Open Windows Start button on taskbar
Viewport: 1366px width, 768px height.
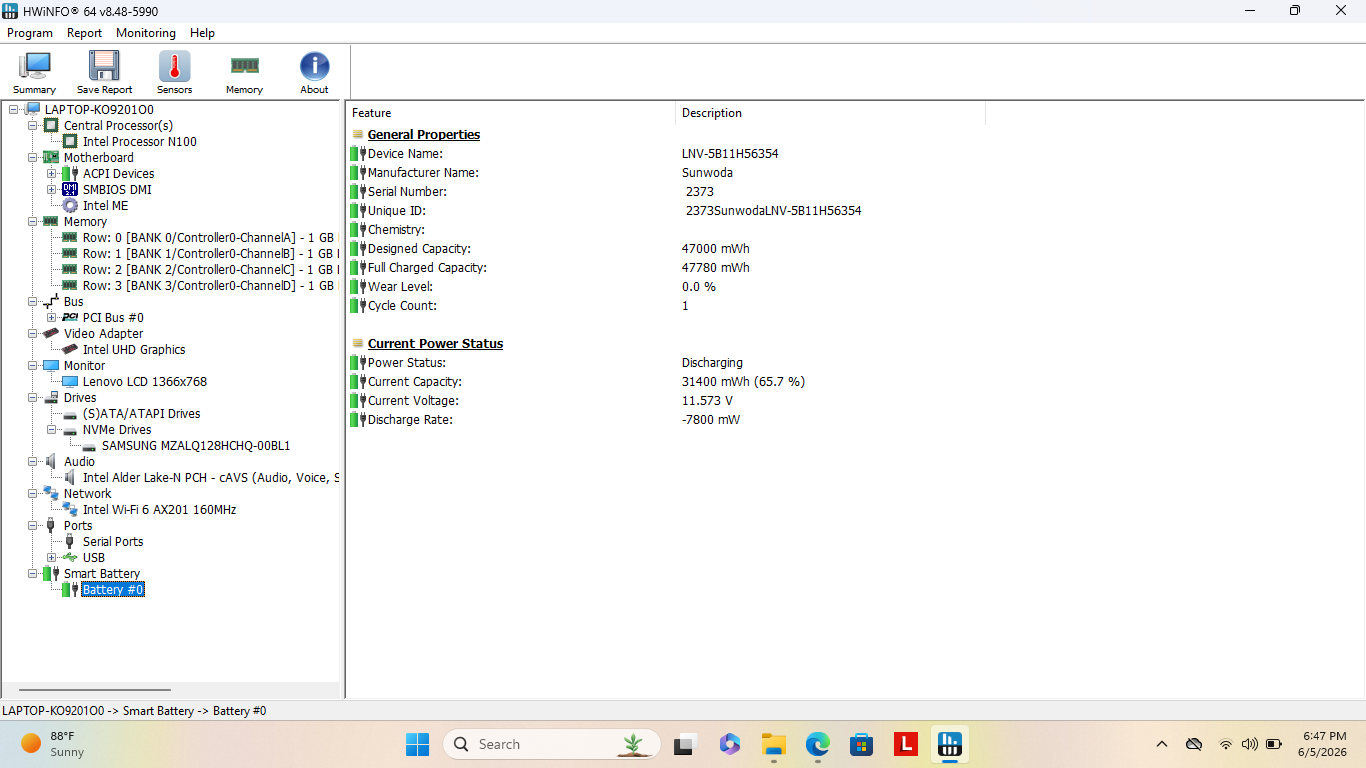(x=417, y=744)
